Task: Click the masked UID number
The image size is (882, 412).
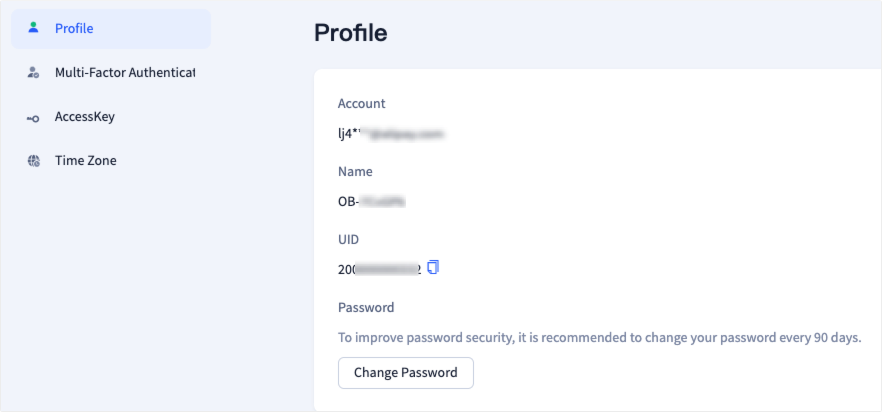Action: (x=379, y=269)
